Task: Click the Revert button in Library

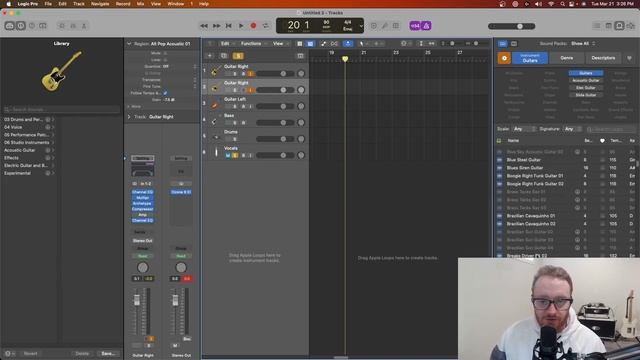Action: [x=30, y=353]
